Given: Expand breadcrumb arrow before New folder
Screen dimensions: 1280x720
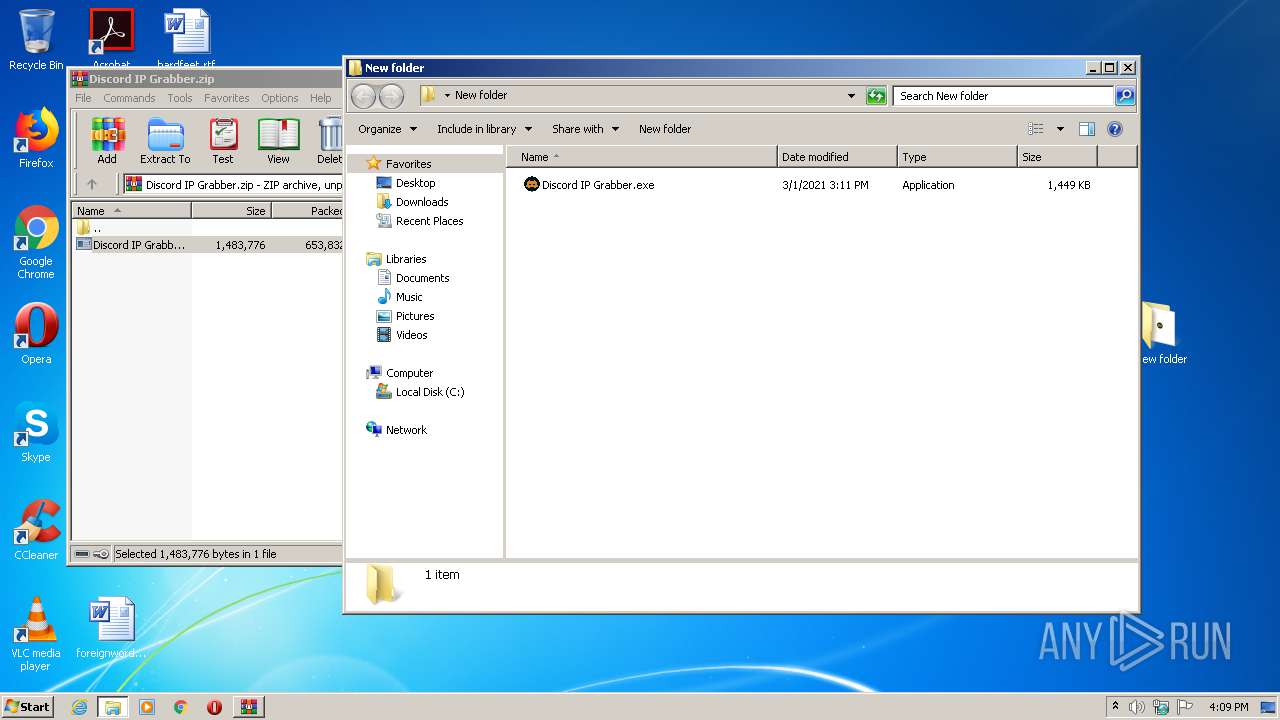Looking at the screenshot, I should click(x=447, y=96).
